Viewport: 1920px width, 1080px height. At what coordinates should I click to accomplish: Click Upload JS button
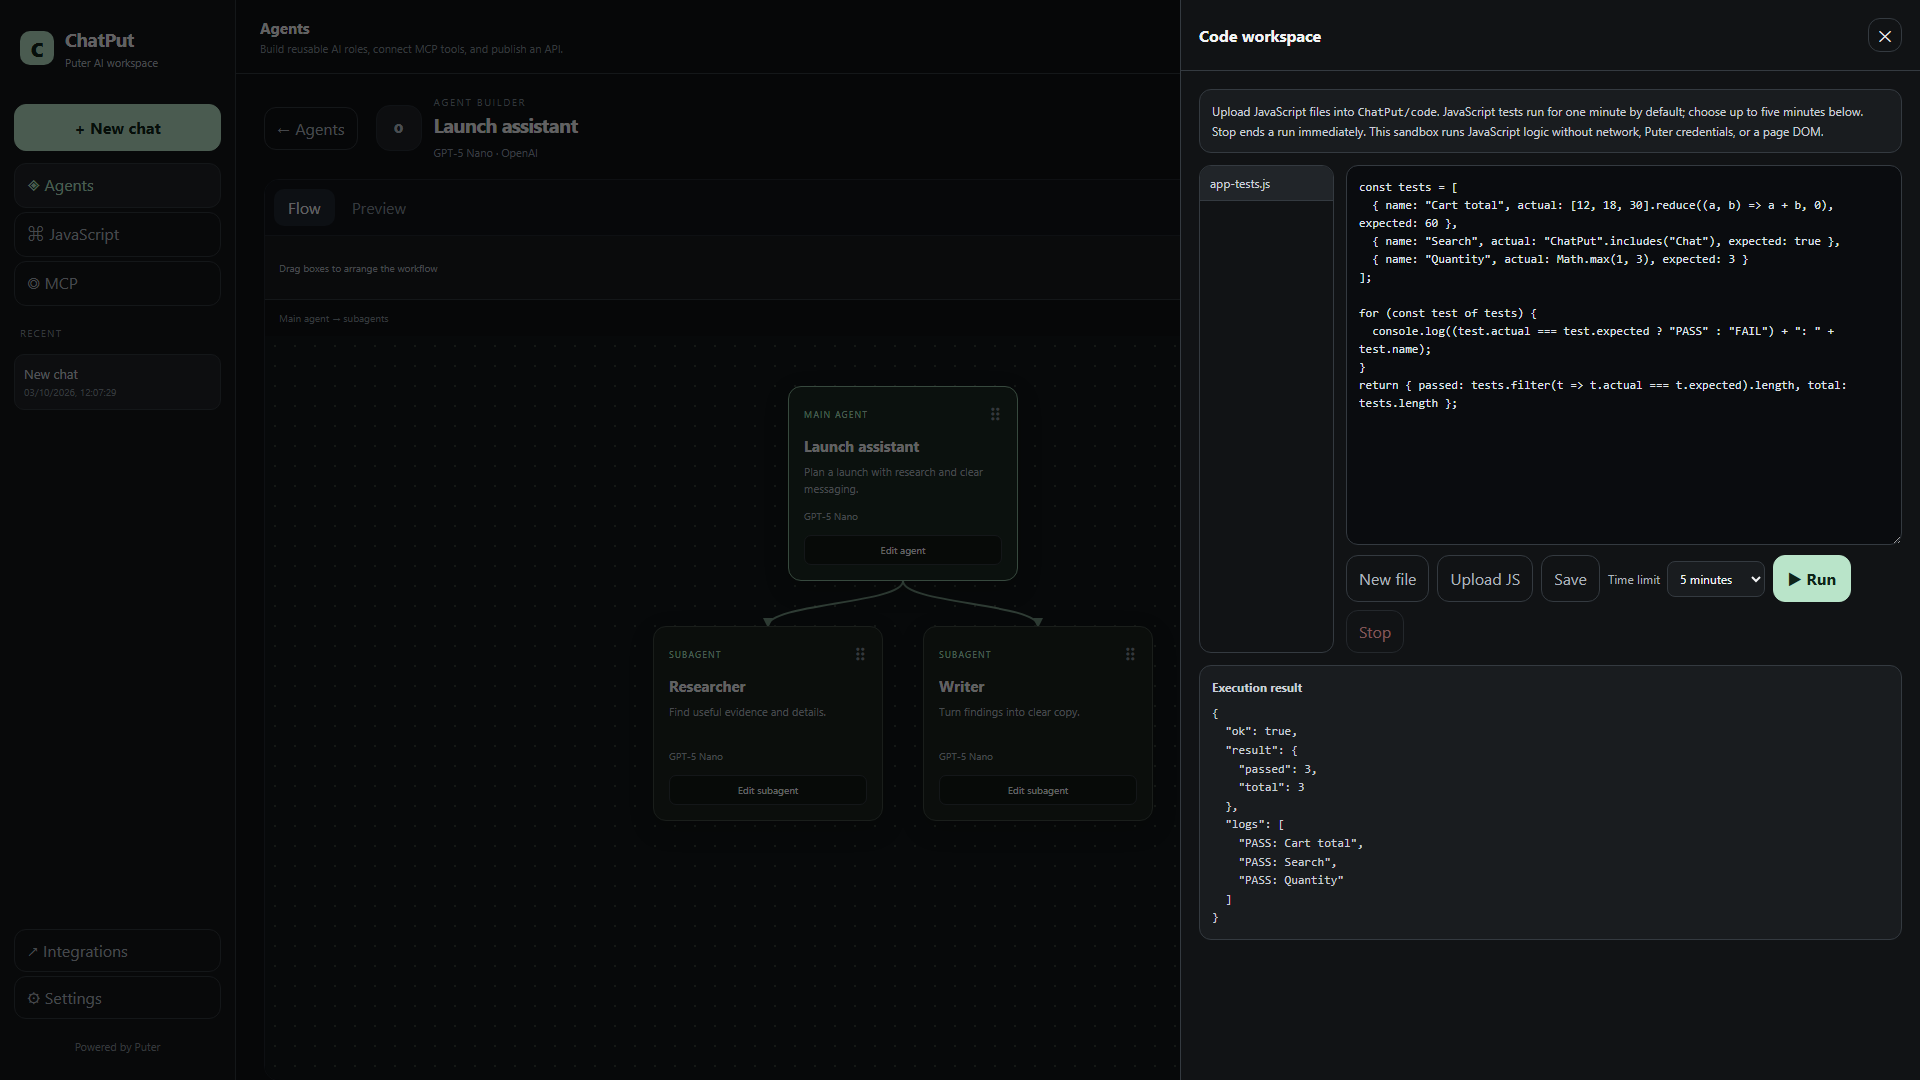tap(1484, 579)
